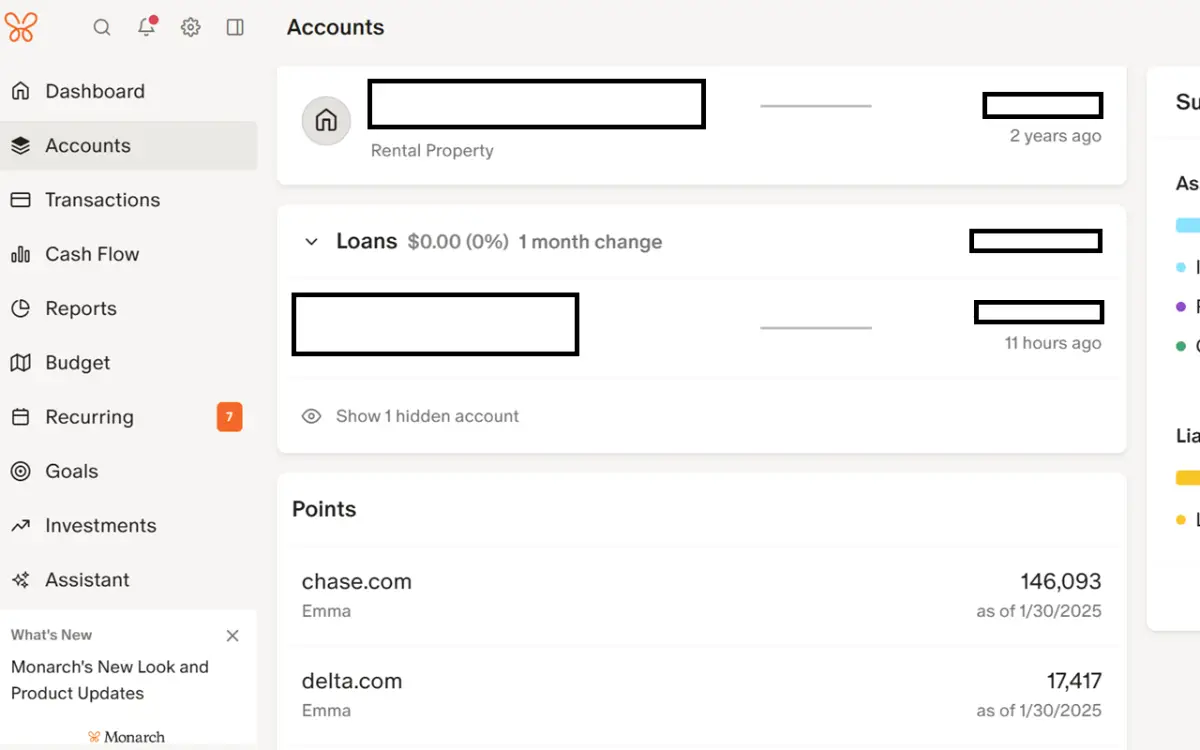This screenshot has width=1200, height=750.
Task: Open the Reports page
Action: (80, 308)
